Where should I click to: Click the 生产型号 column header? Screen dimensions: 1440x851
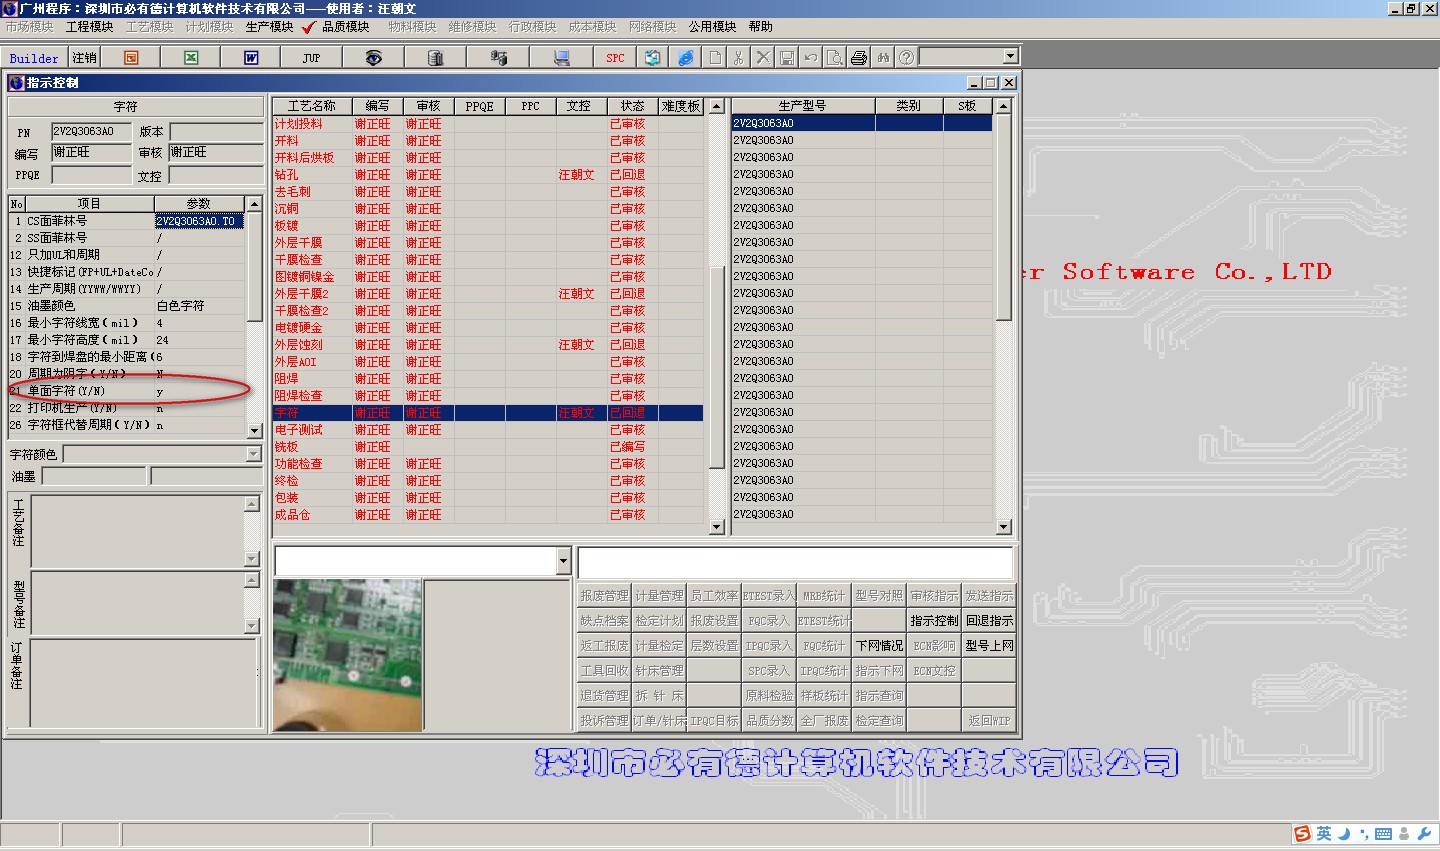pos(803,106)
